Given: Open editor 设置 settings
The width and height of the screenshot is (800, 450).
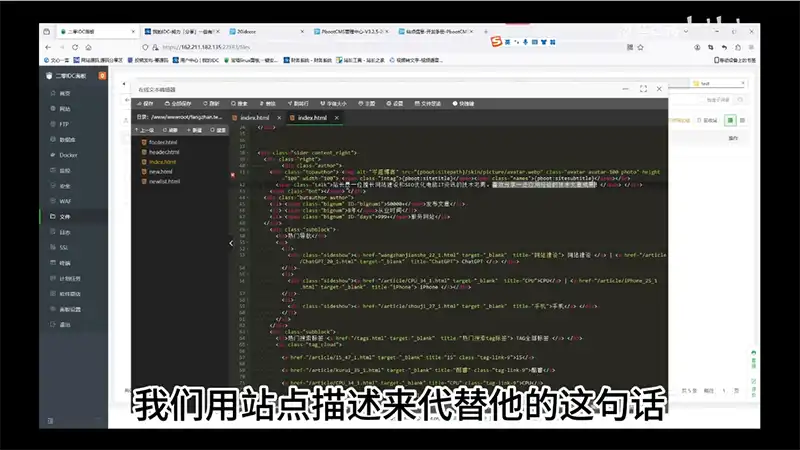Looking at the screenshot, I should (395, 103).
